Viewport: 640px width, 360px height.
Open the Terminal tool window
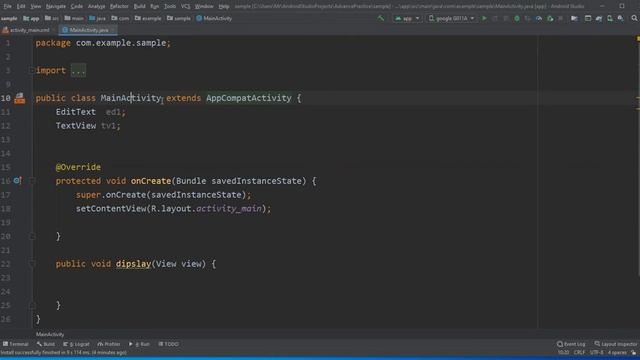point(16,344)
